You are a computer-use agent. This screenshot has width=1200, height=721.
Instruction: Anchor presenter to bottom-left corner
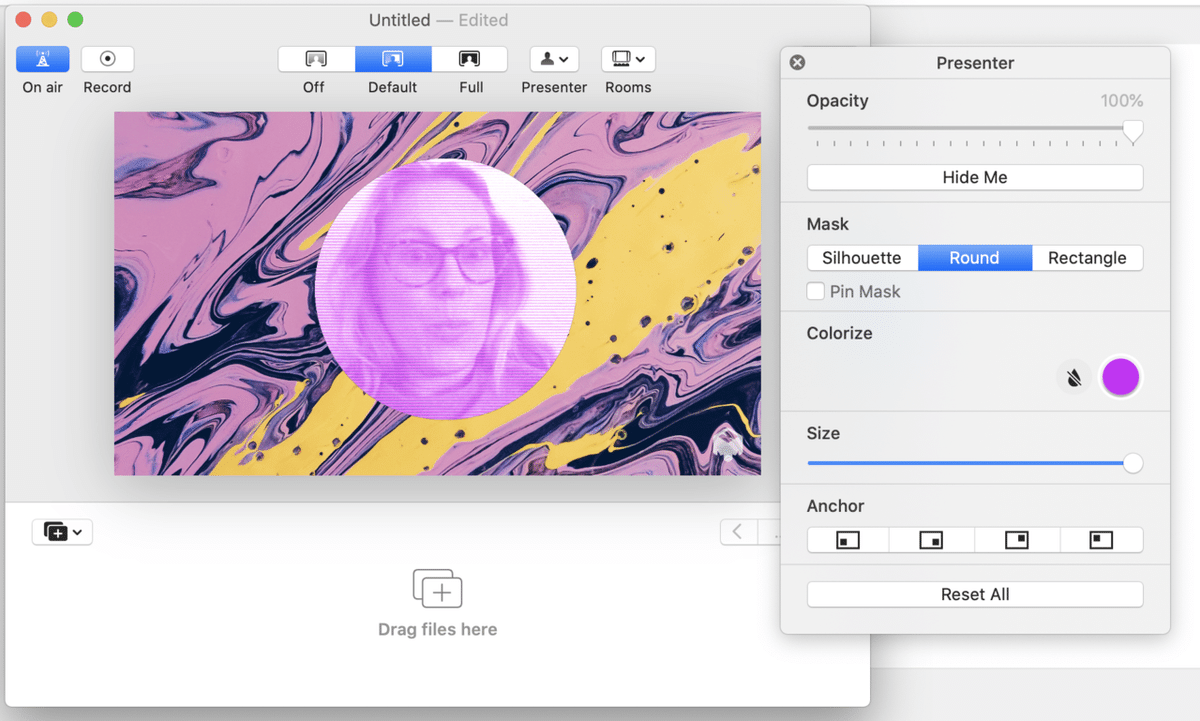click(x=848, y=540)
